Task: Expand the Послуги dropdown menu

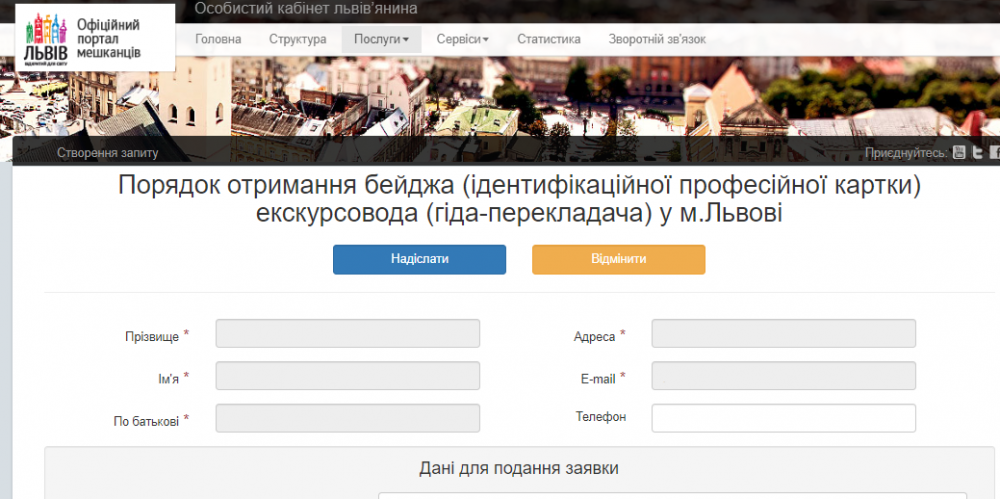Action: tap(381, 40)
